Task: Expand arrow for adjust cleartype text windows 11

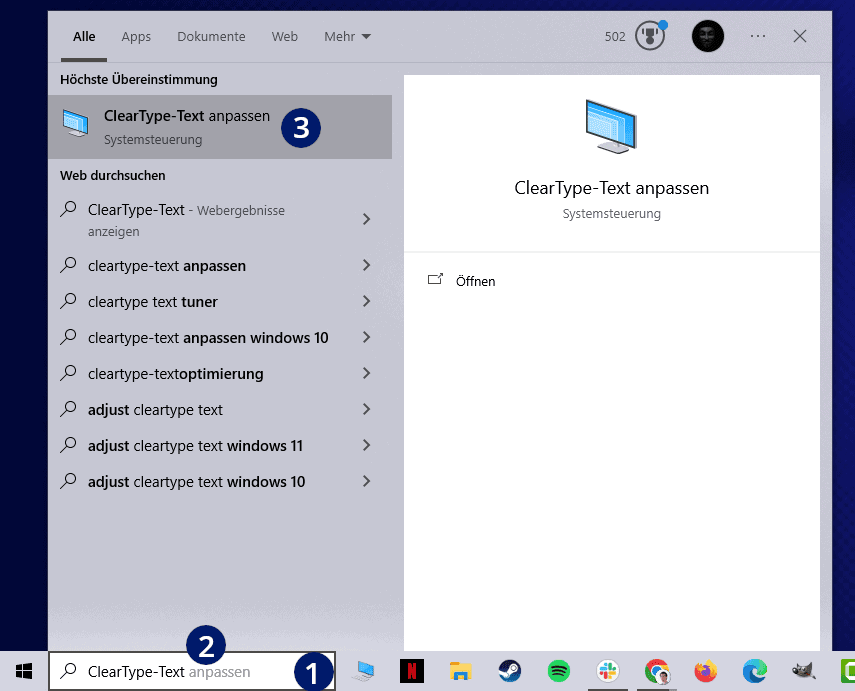Action: [x=366, y=445]
